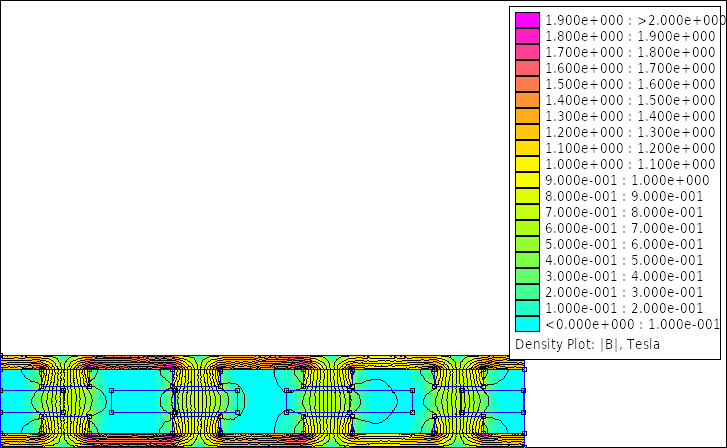Image resolution: width=727 pixels, height=448 pixels.
Task: Click the swatch for 8.000e-001 : 9.000e-001
Action: pyautogui.click(x=527, y=196)
